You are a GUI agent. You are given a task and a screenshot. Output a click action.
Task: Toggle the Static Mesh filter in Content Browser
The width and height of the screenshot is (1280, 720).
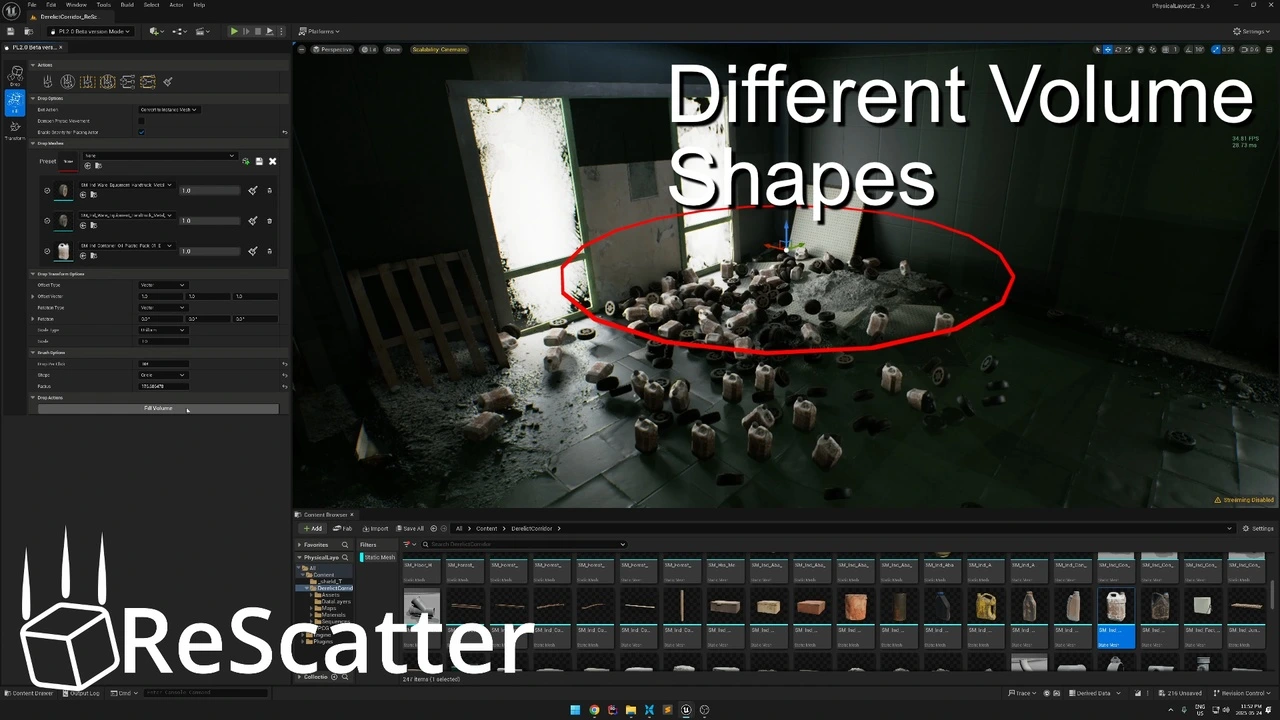(x=378, y=557)
